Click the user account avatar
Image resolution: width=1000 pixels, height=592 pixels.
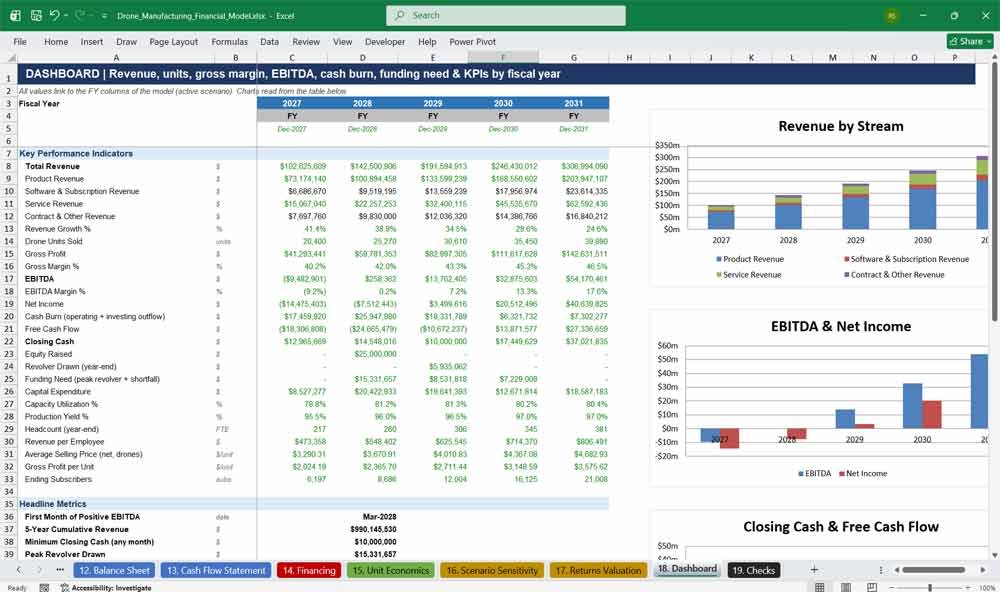pyautogui.click(x=892, y=15)
